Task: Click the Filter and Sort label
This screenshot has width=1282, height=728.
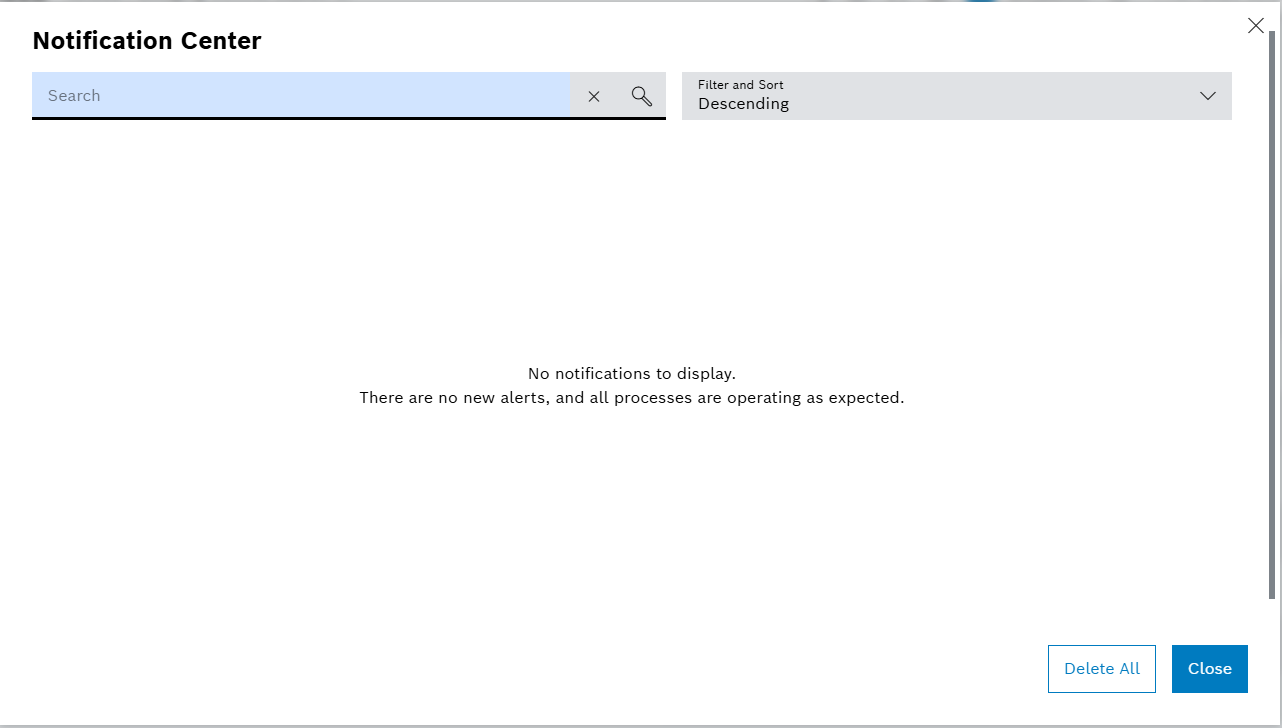Action: [x=740, y=85]
